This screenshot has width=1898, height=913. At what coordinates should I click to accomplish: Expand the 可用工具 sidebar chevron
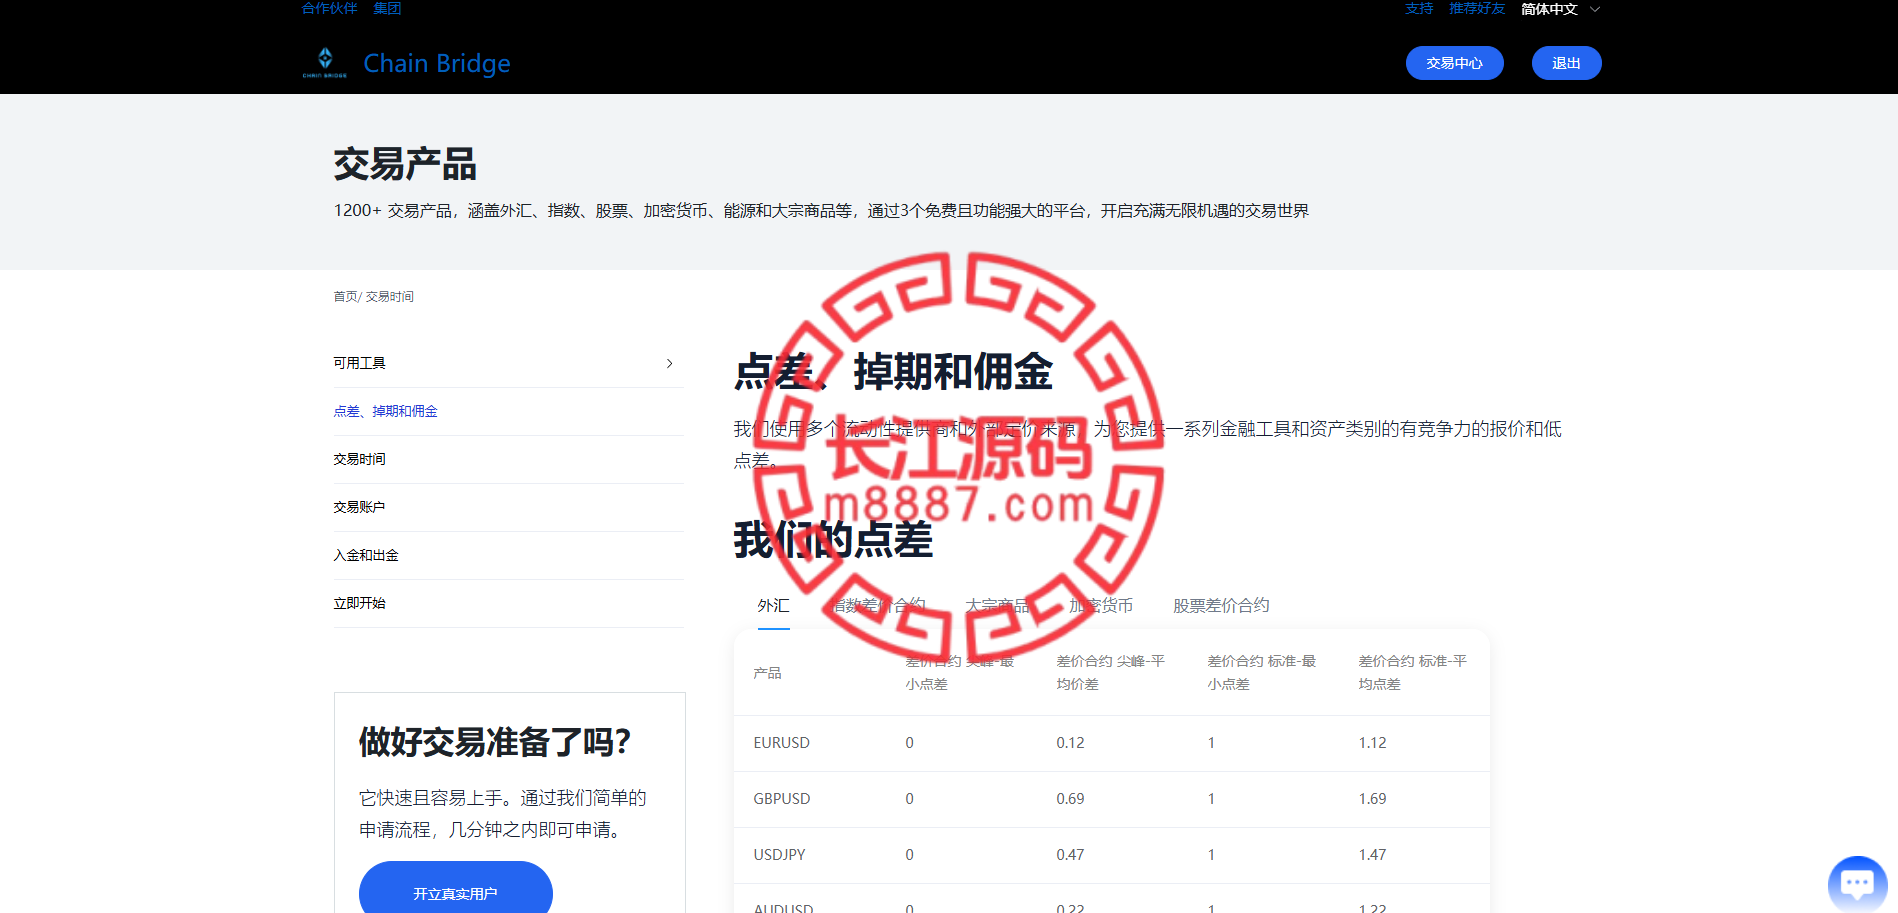tap(669, 363)
